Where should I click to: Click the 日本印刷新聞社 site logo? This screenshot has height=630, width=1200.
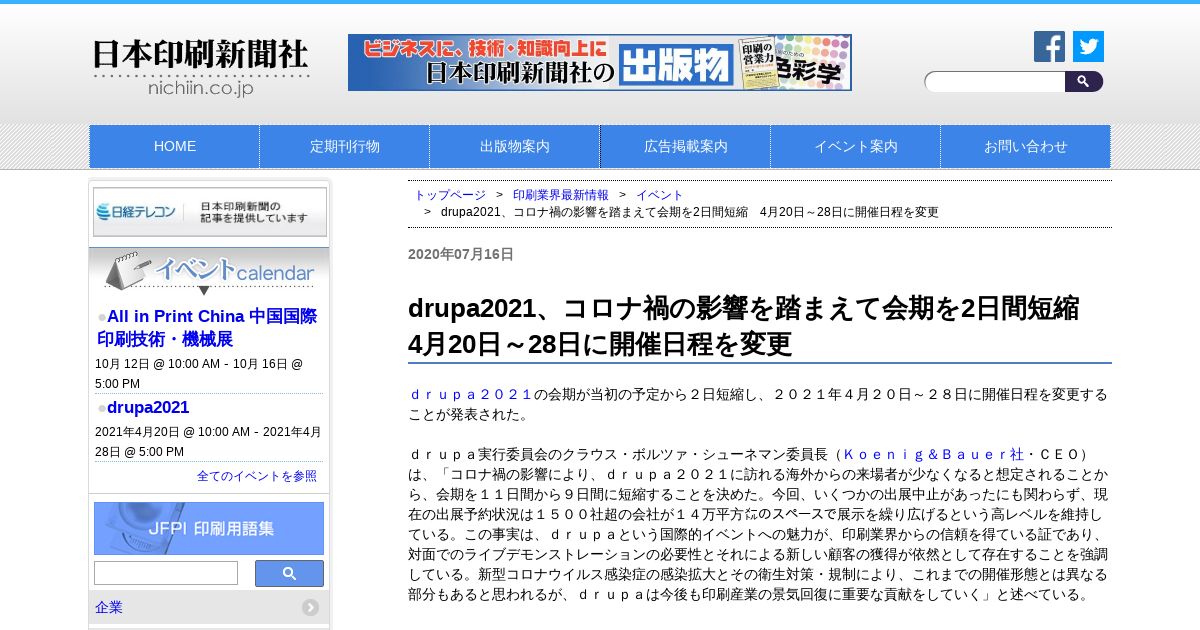[x=201, y=68]
